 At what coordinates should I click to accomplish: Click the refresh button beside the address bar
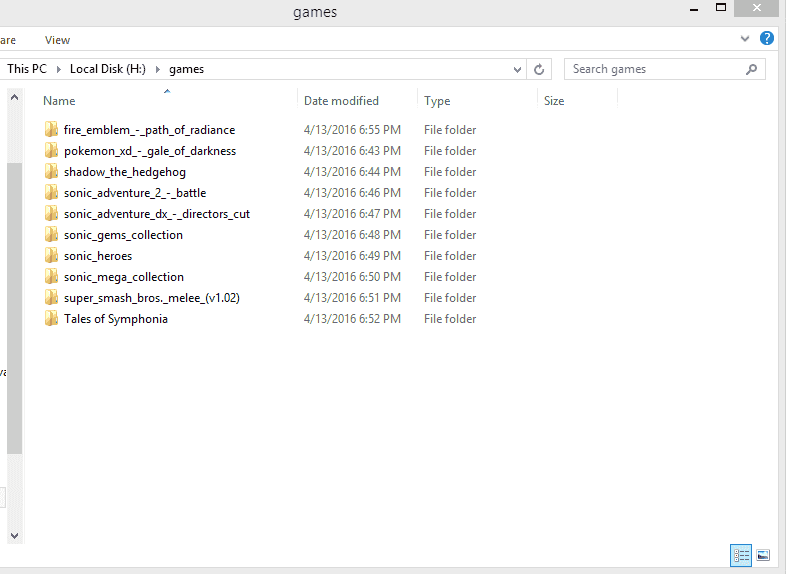[539, 69]
